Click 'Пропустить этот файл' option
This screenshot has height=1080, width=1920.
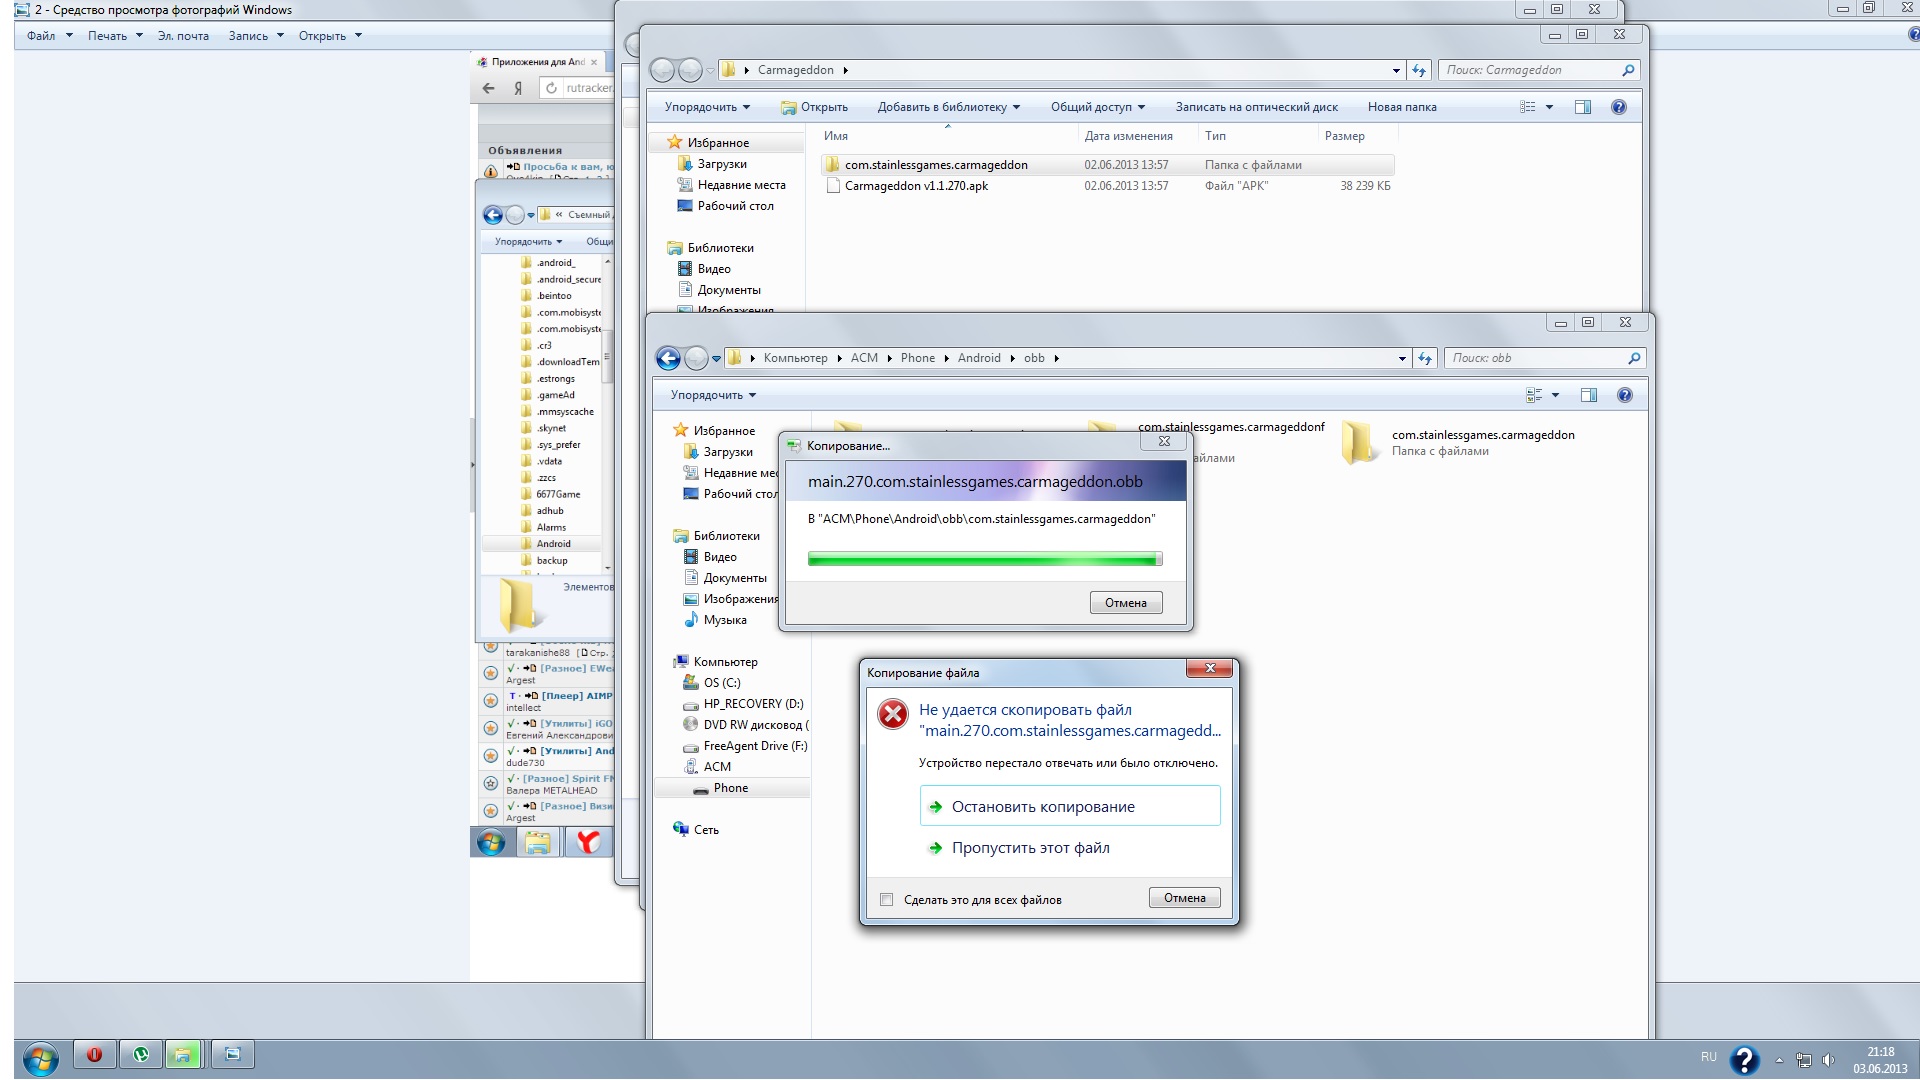point(1030,847)
